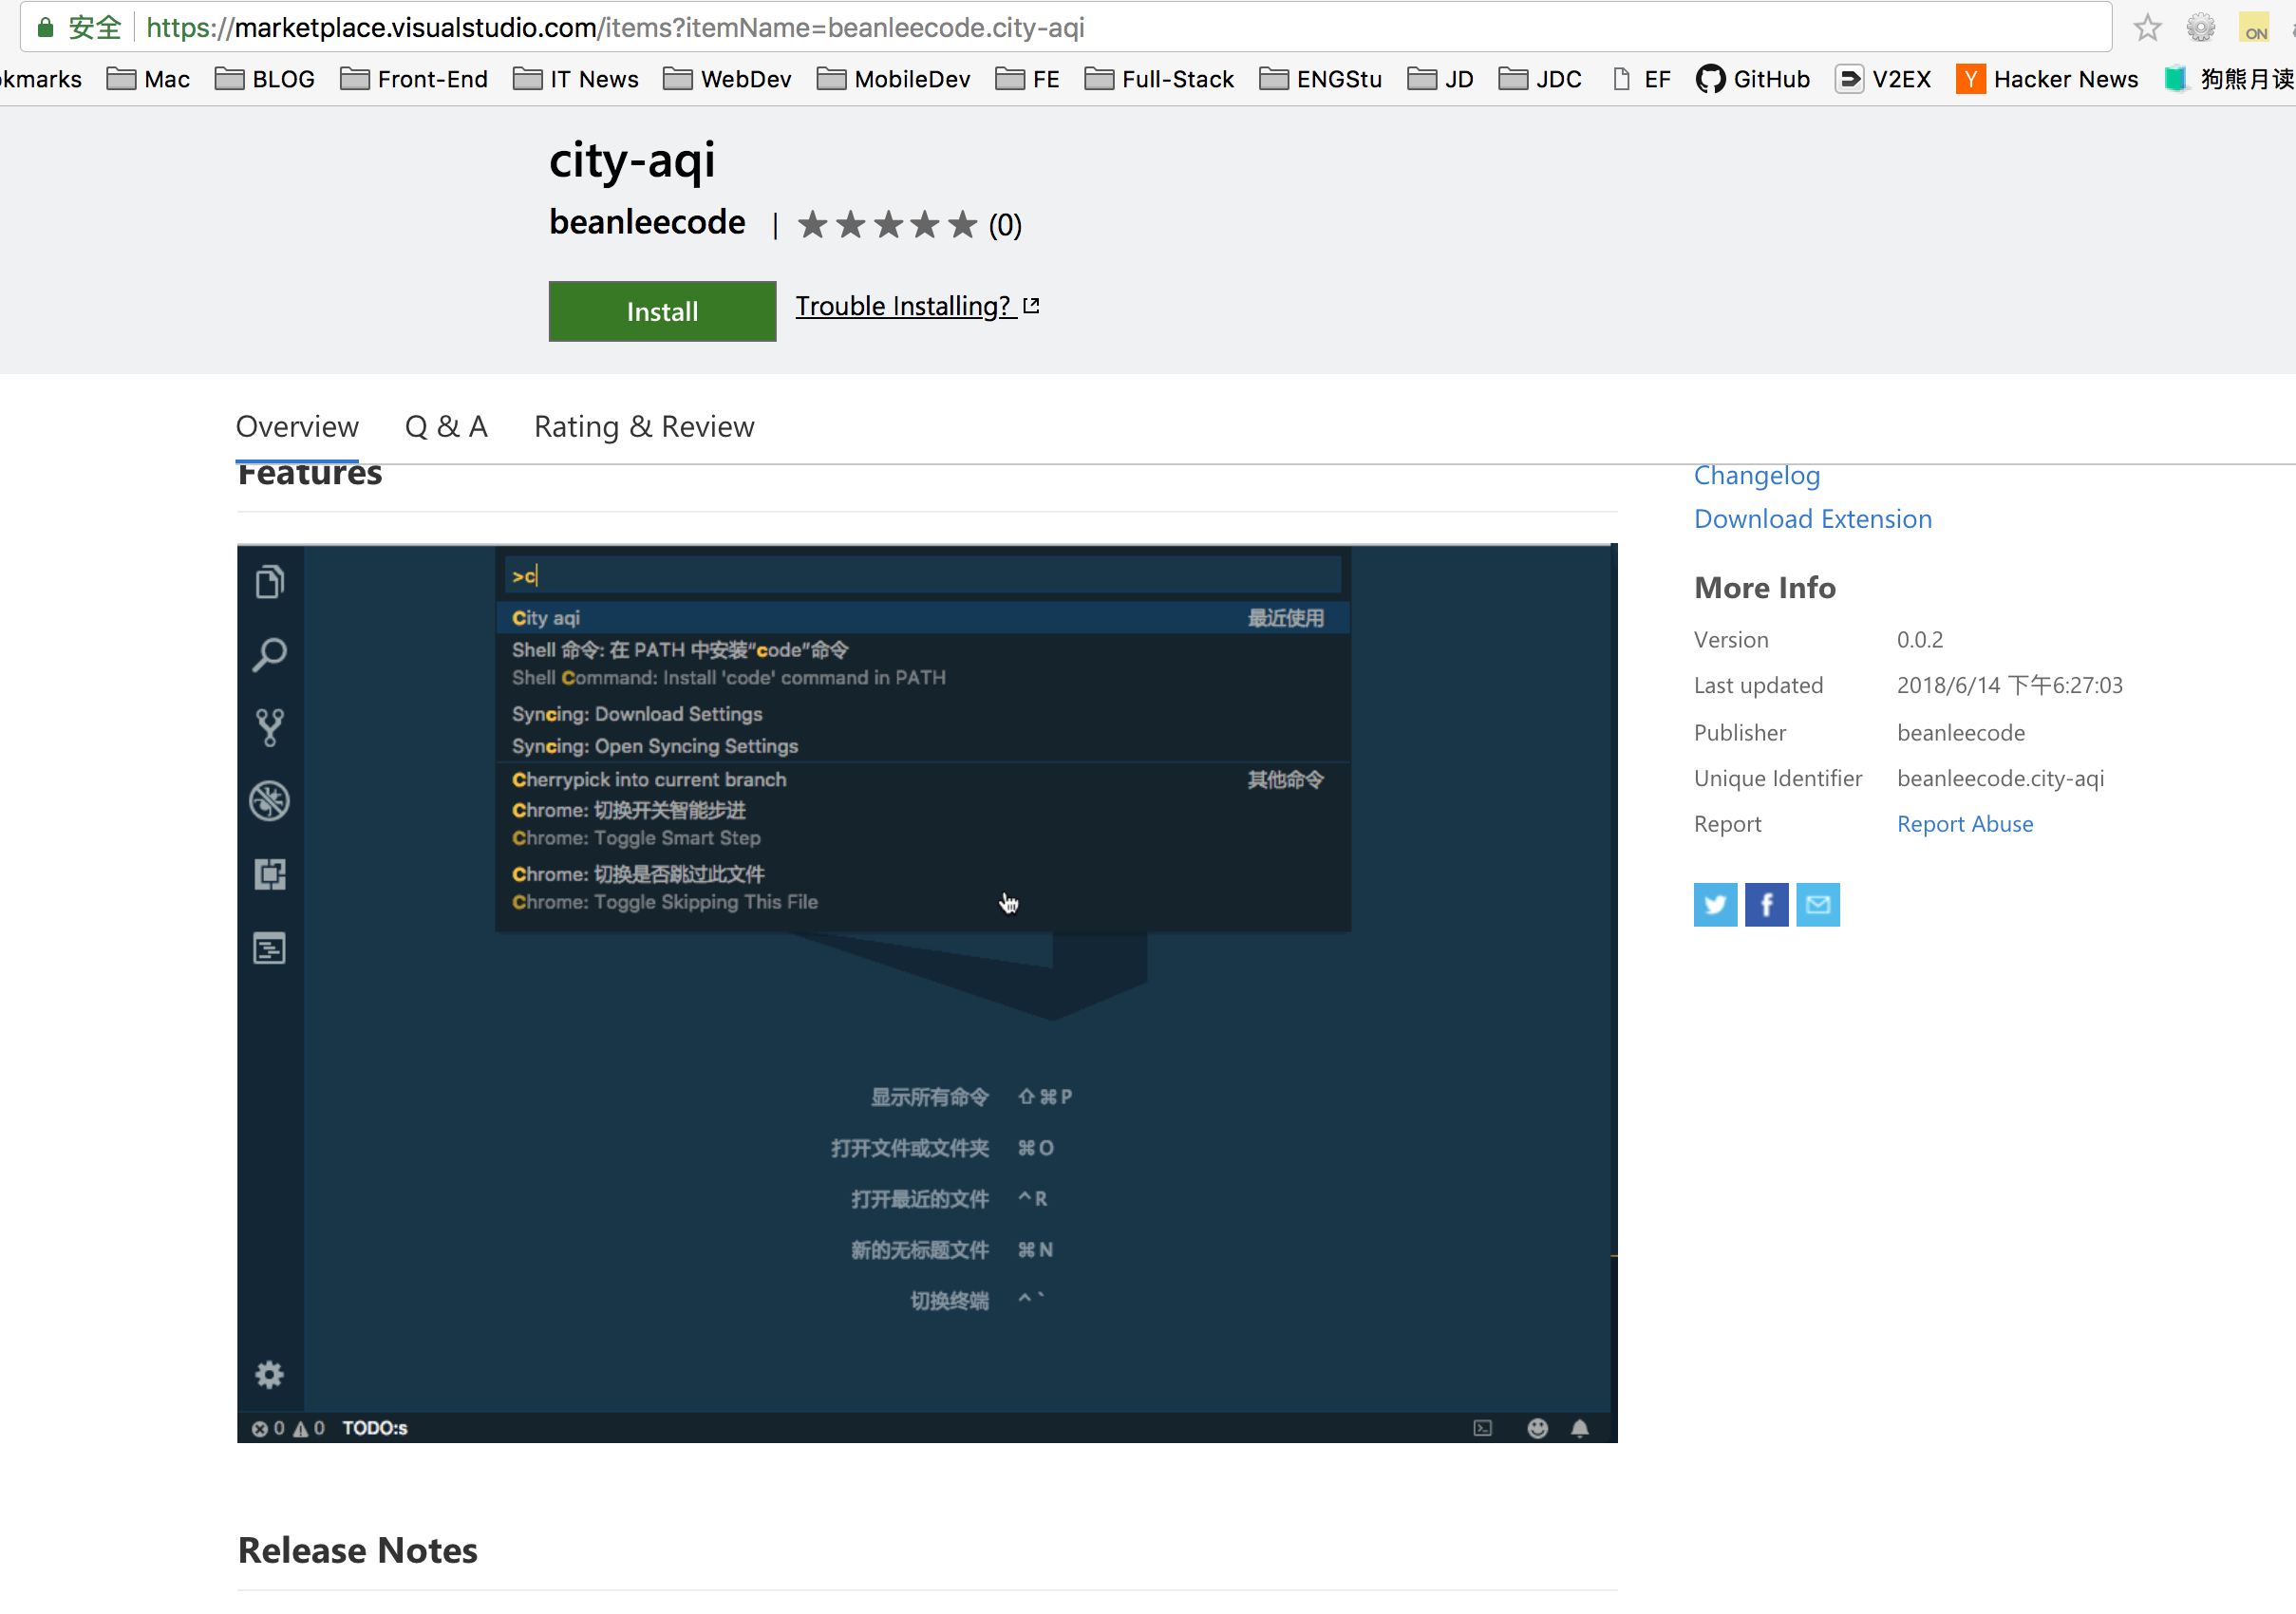The width and height of the screenshot is (2296, 1614).
Task: Click the five-star rating
Action: 887,225
